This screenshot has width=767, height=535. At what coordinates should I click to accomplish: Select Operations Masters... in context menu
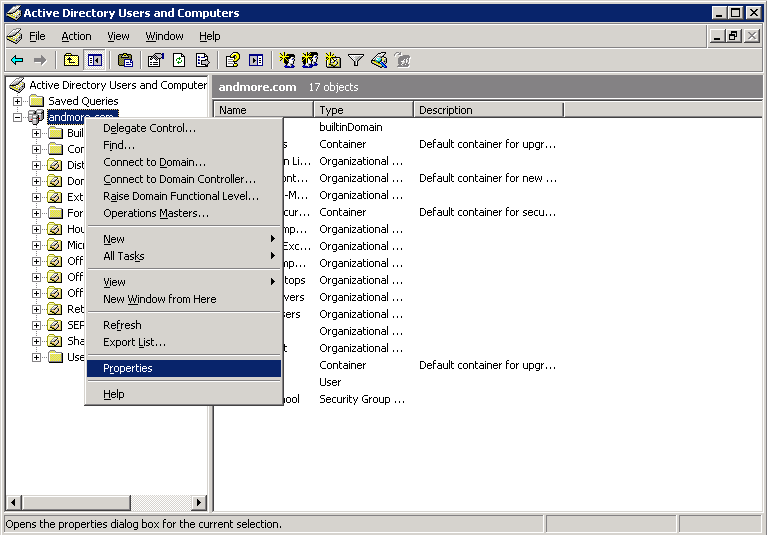point(184,213)
